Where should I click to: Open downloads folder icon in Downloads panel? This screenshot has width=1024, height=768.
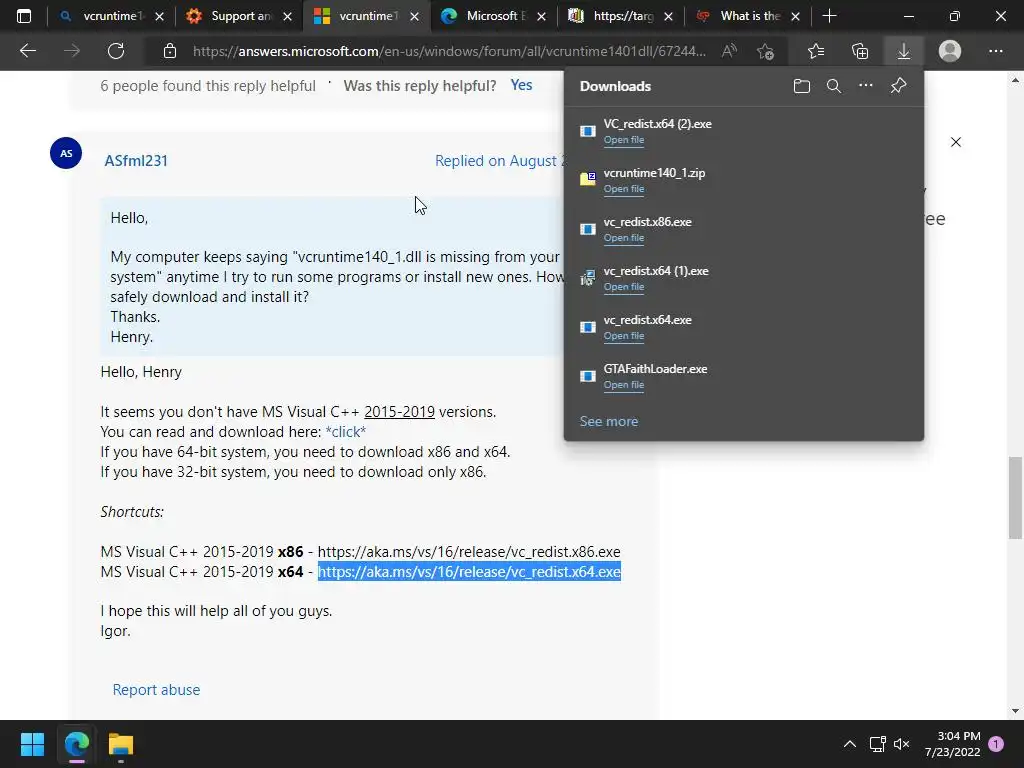pos(802,86)
